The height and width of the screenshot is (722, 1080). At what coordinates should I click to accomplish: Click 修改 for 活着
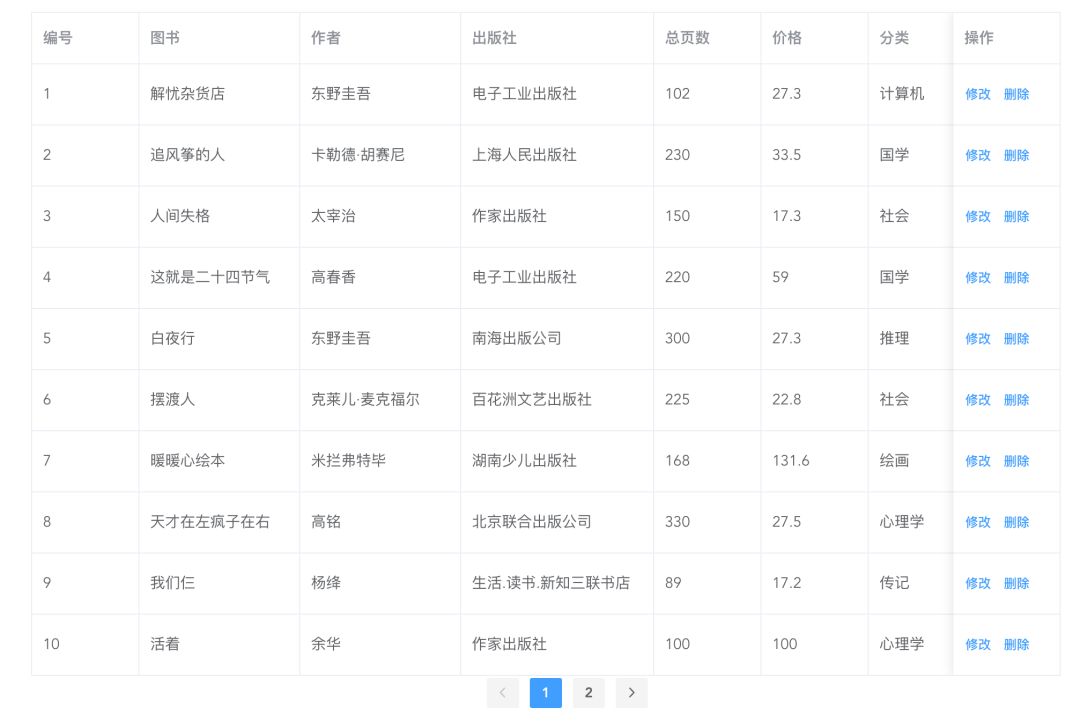[977, 645]
